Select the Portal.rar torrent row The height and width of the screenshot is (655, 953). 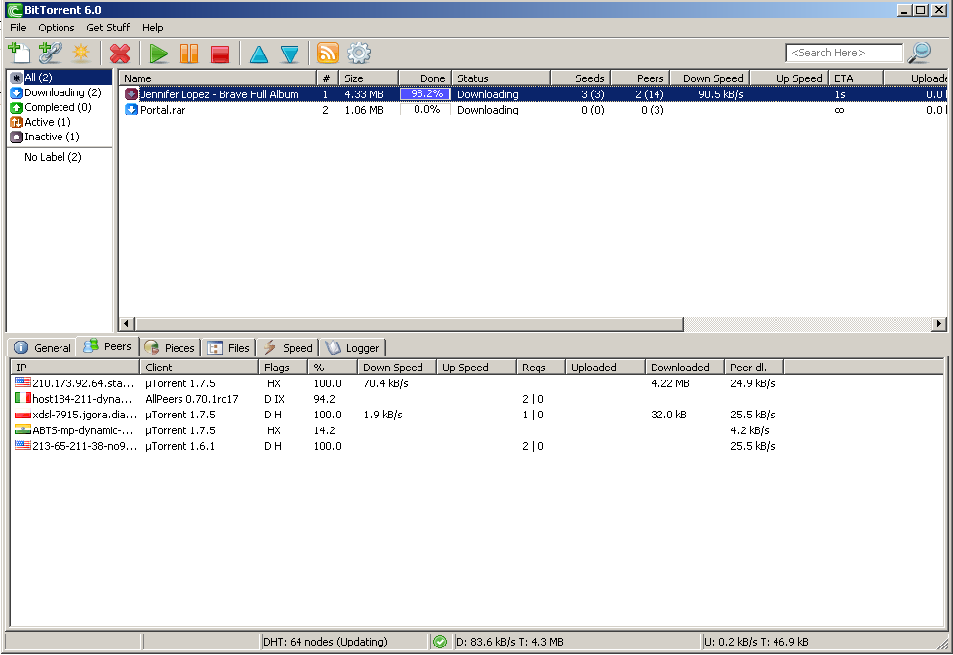533,110
